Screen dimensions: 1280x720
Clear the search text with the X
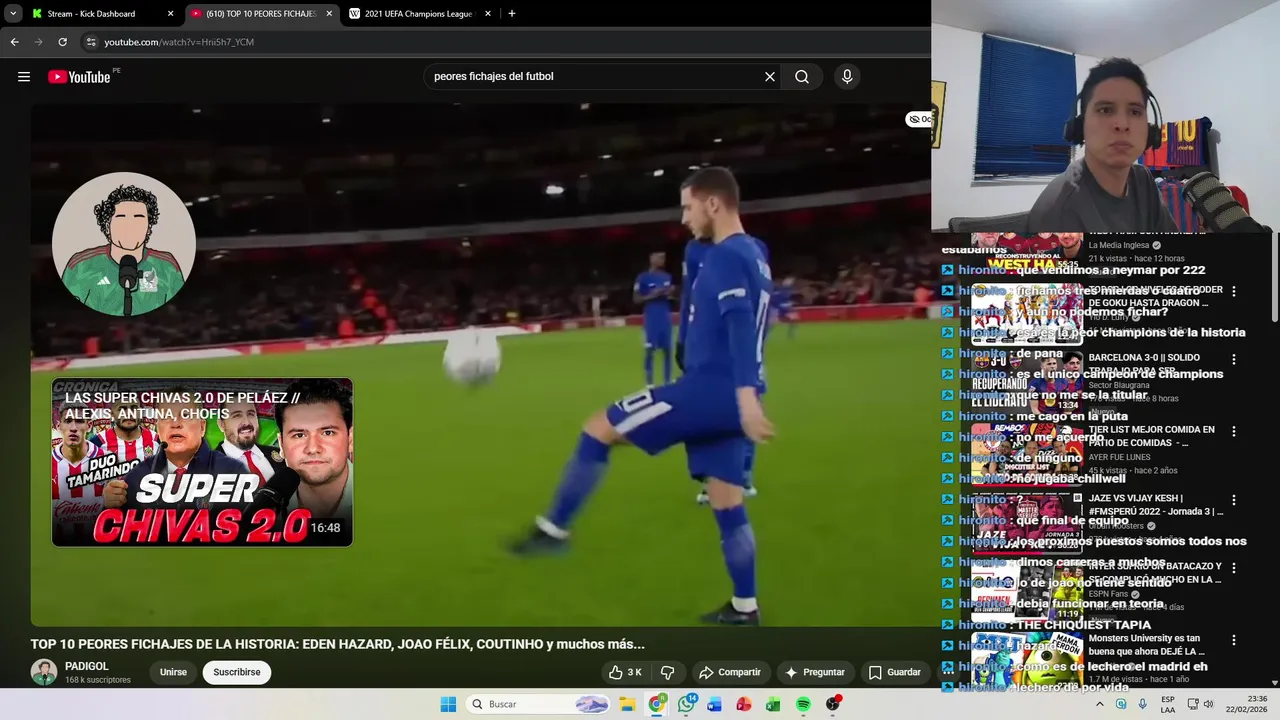[770, 77]
